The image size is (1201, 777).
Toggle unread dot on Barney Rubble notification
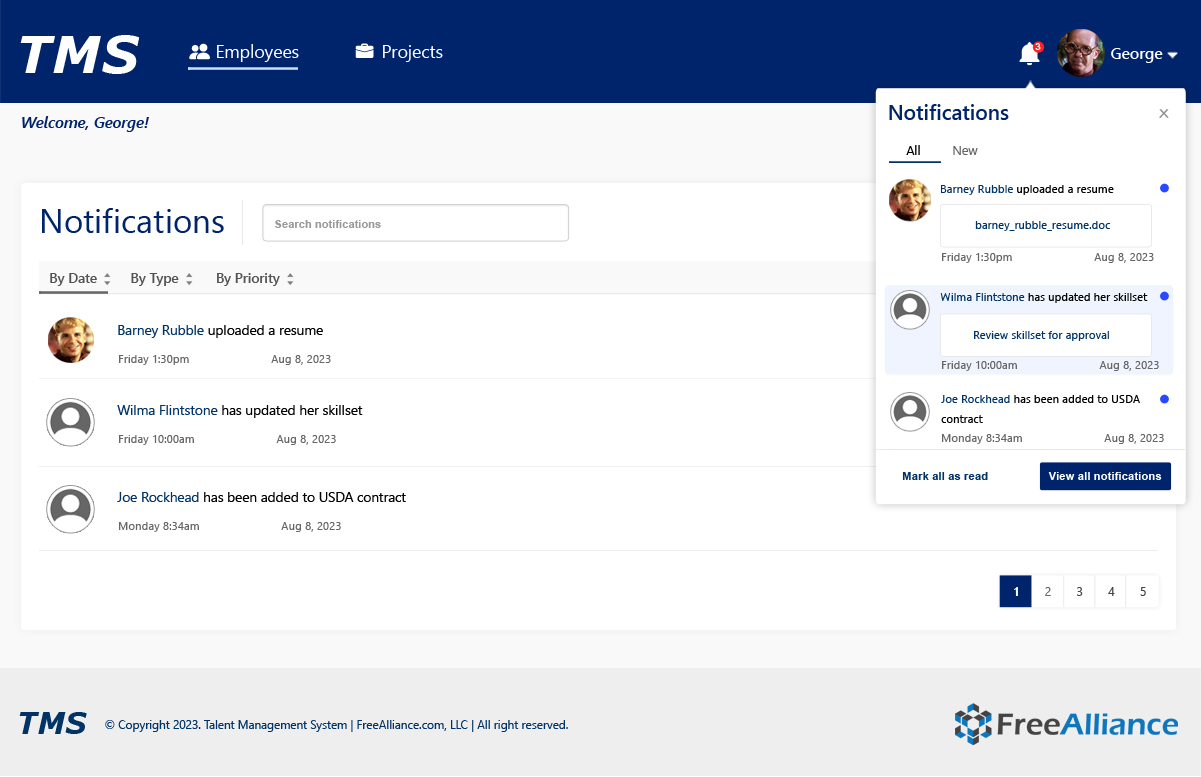point(1164,188)
